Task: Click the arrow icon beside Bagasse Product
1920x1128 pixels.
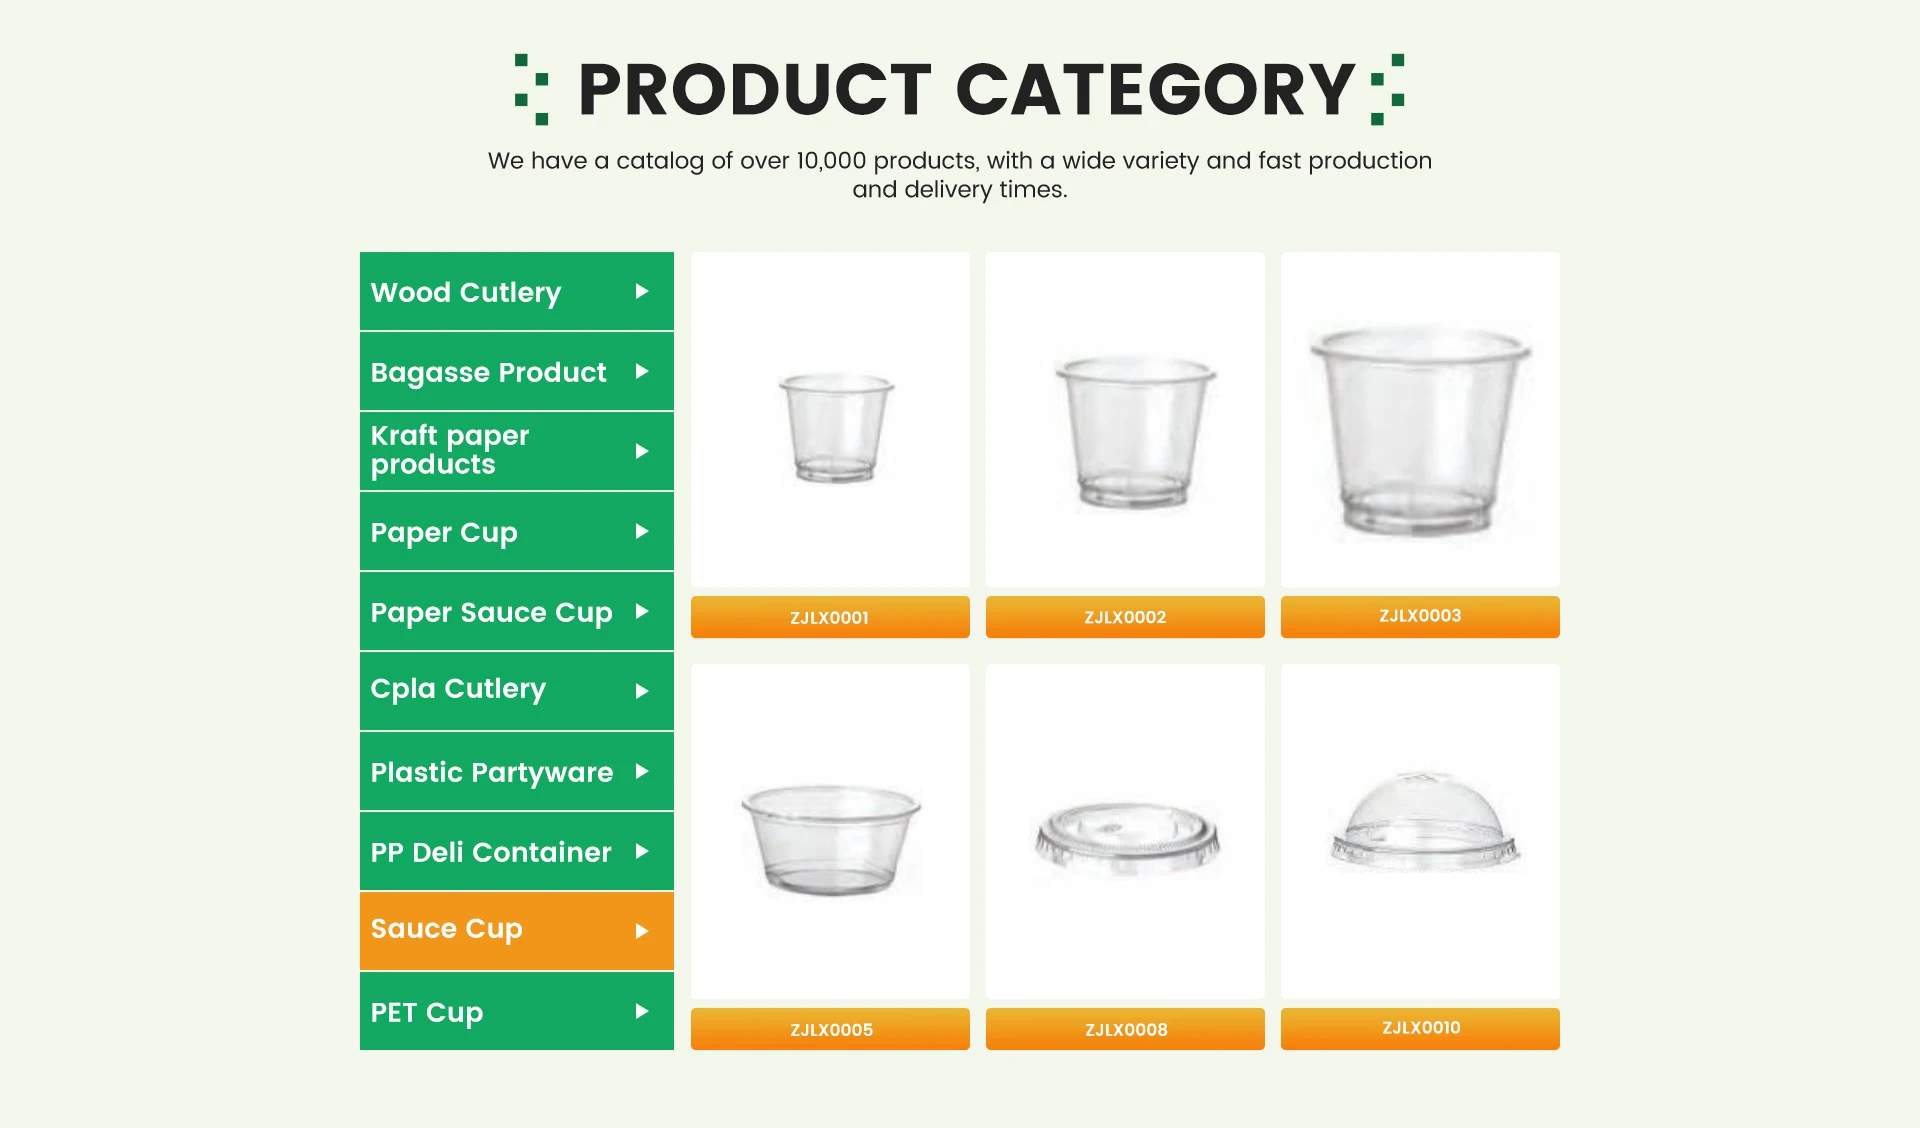Action: [642, 372]
